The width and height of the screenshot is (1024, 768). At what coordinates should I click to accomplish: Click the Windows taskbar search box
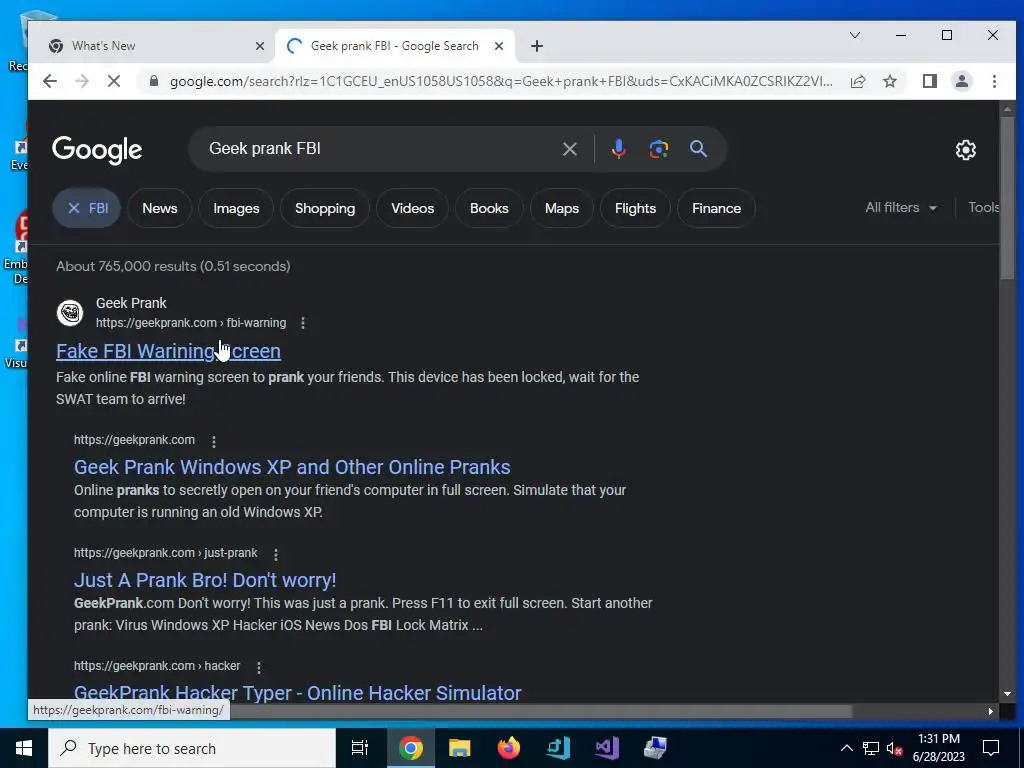[x=192, y=748]
